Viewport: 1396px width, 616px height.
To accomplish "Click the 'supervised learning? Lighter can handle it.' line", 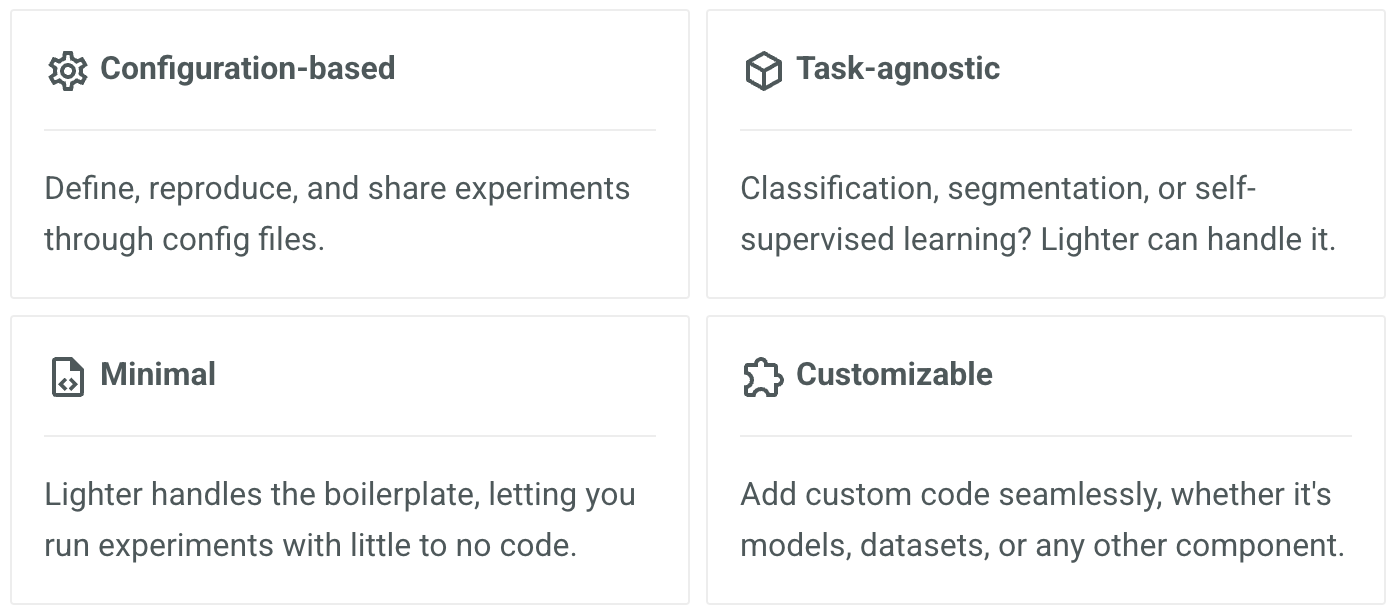I will (x=1038, y=240).
